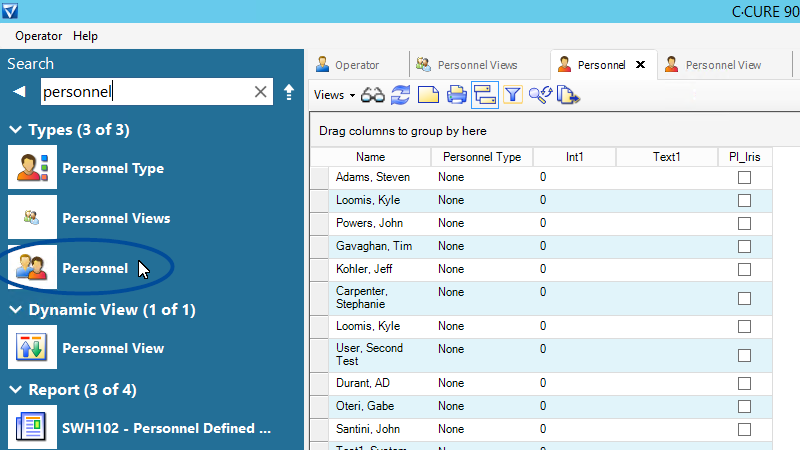This screenshot has width=800, height=450.
Task: Select the name Durant, AD
Action: pos(362,383)
